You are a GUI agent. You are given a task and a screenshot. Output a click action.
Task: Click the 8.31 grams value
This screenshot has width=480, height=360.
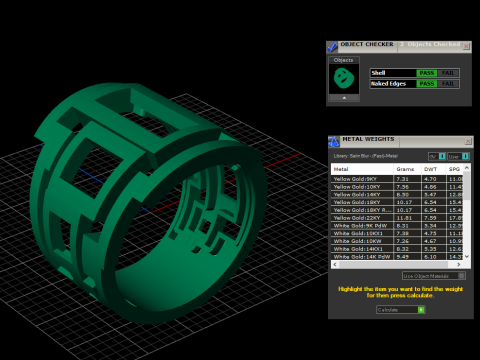[x=403, y=226]
